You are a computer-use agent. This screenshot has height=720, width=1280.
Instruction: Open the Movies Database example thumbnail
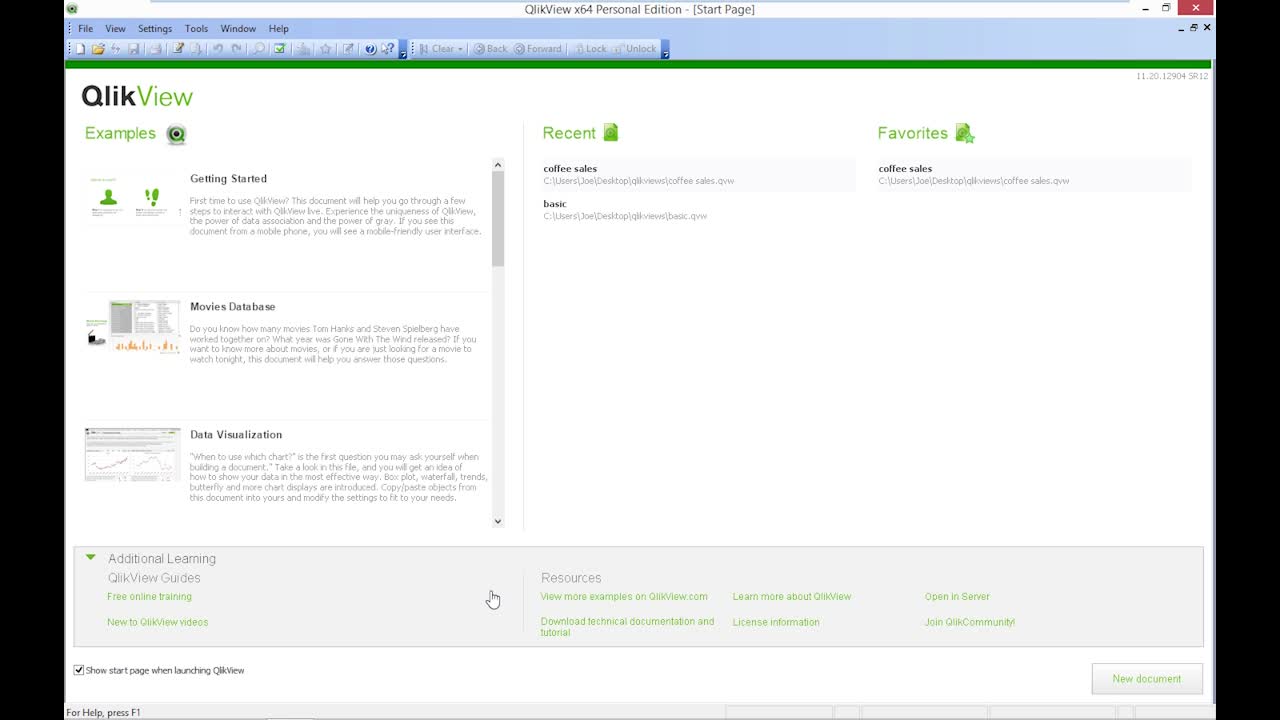(x=132, y=326)
